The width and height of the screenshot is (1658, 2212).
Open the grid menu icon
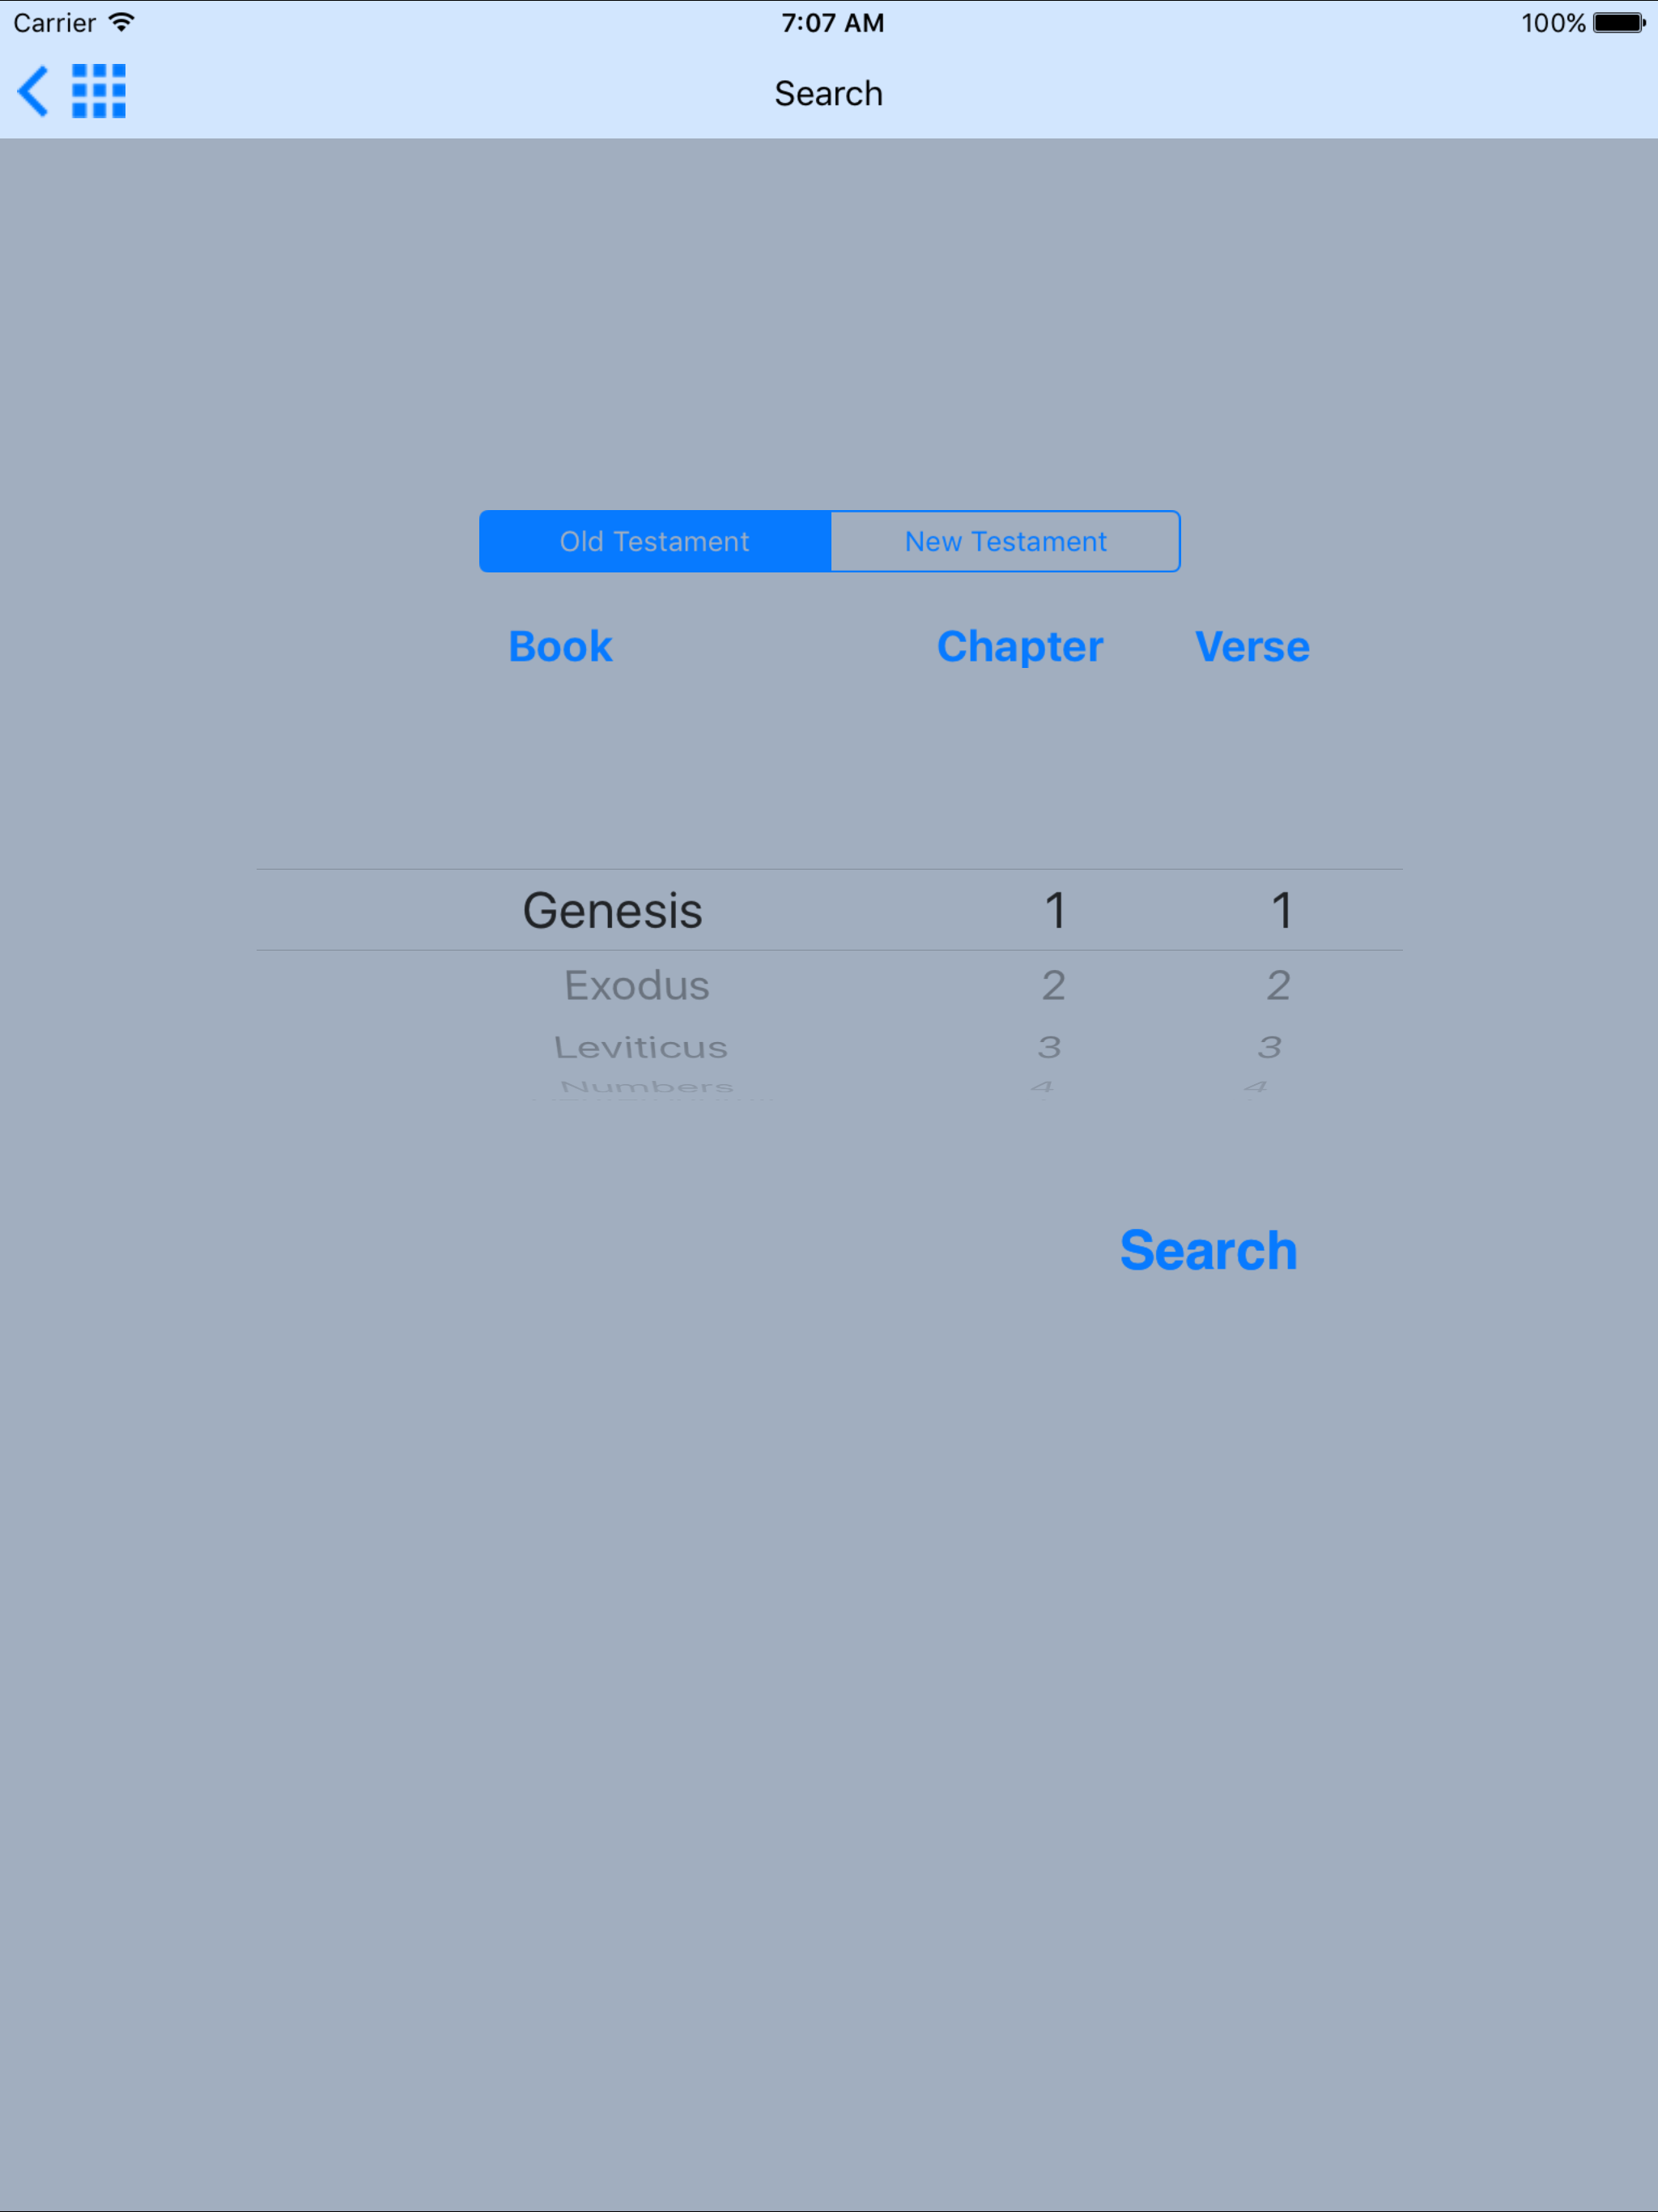[x=99, y=92]
